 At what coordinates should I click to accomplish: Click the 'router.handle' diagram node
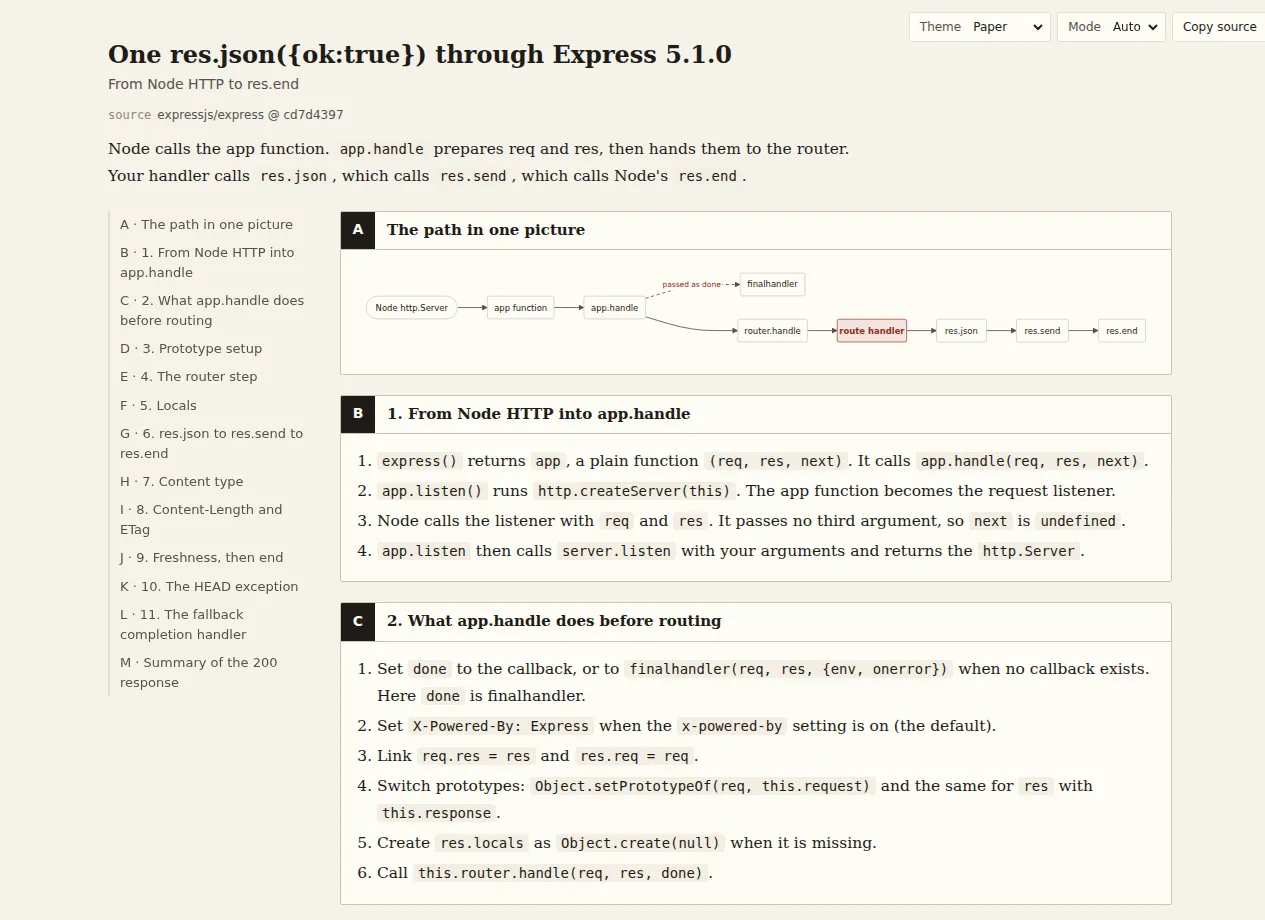tap(772, 331)
